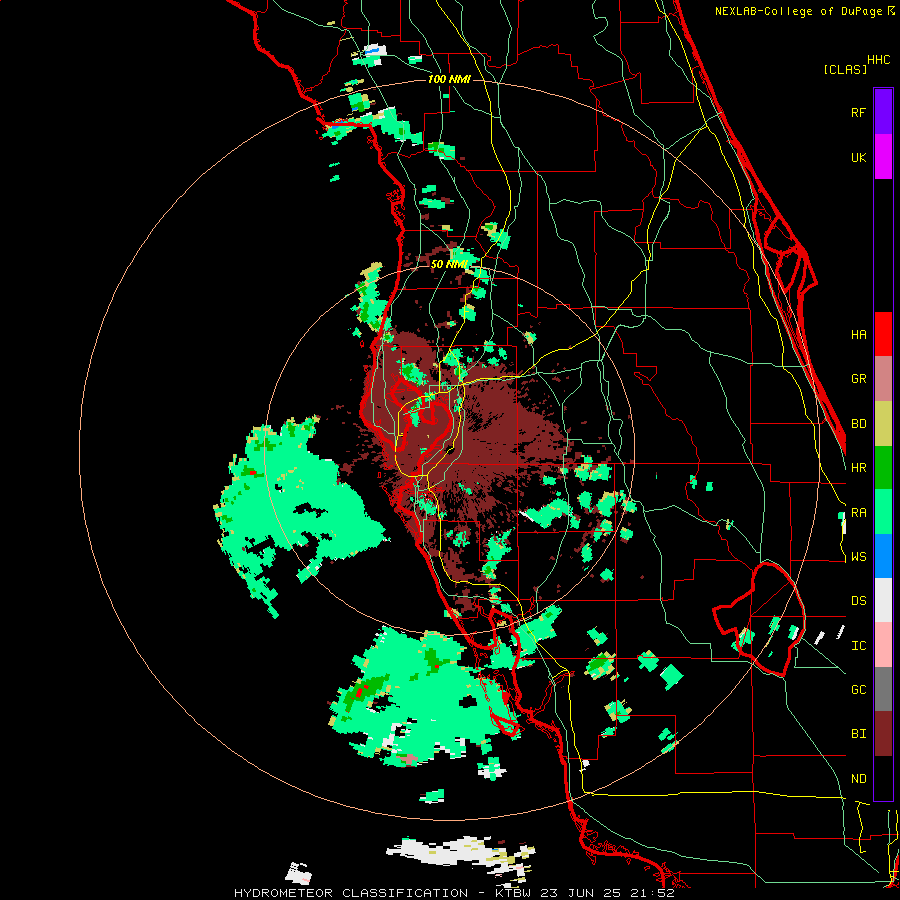Viewport: 900px width, 900px height.
Task: Click the BI legend label
Action: 858,734
